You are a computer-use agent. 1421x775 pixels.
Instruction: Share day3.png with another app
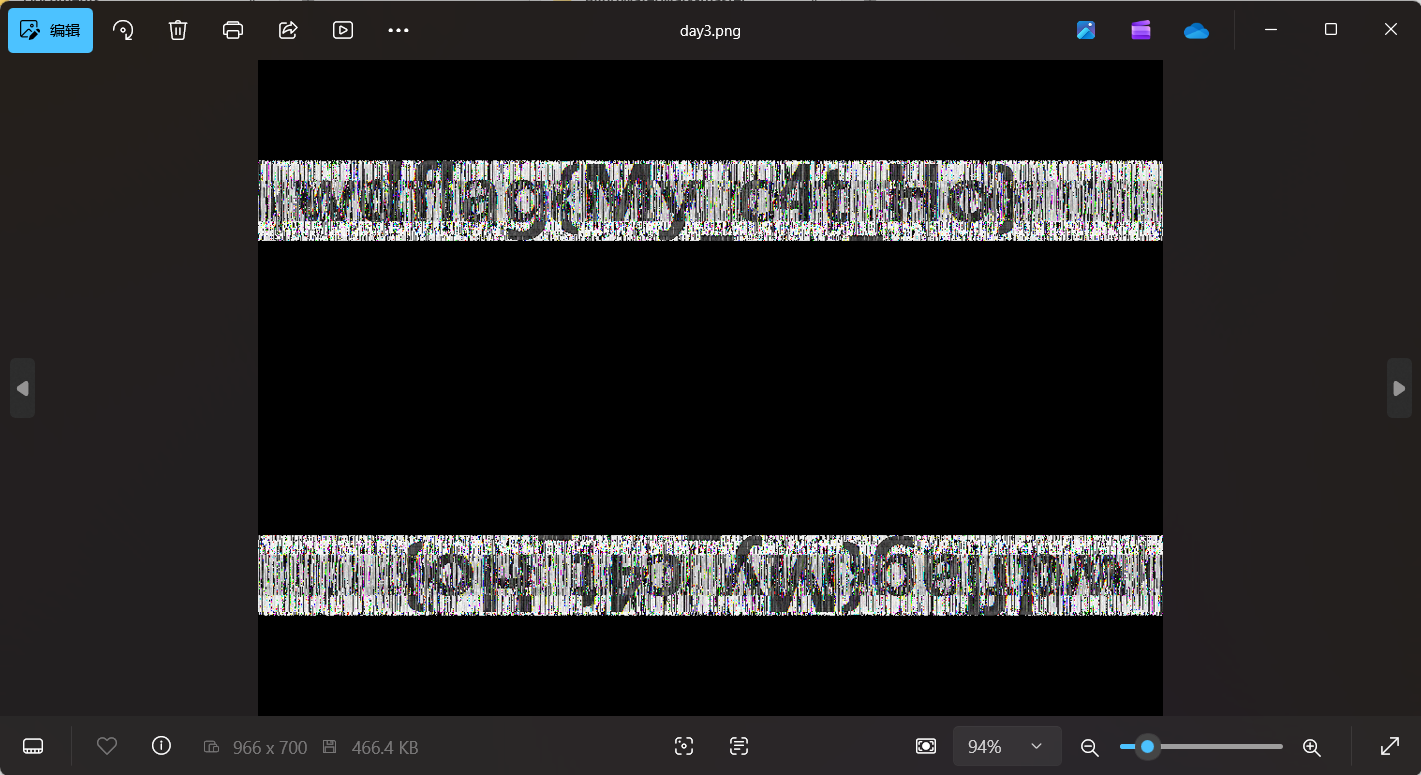(287, 30)
